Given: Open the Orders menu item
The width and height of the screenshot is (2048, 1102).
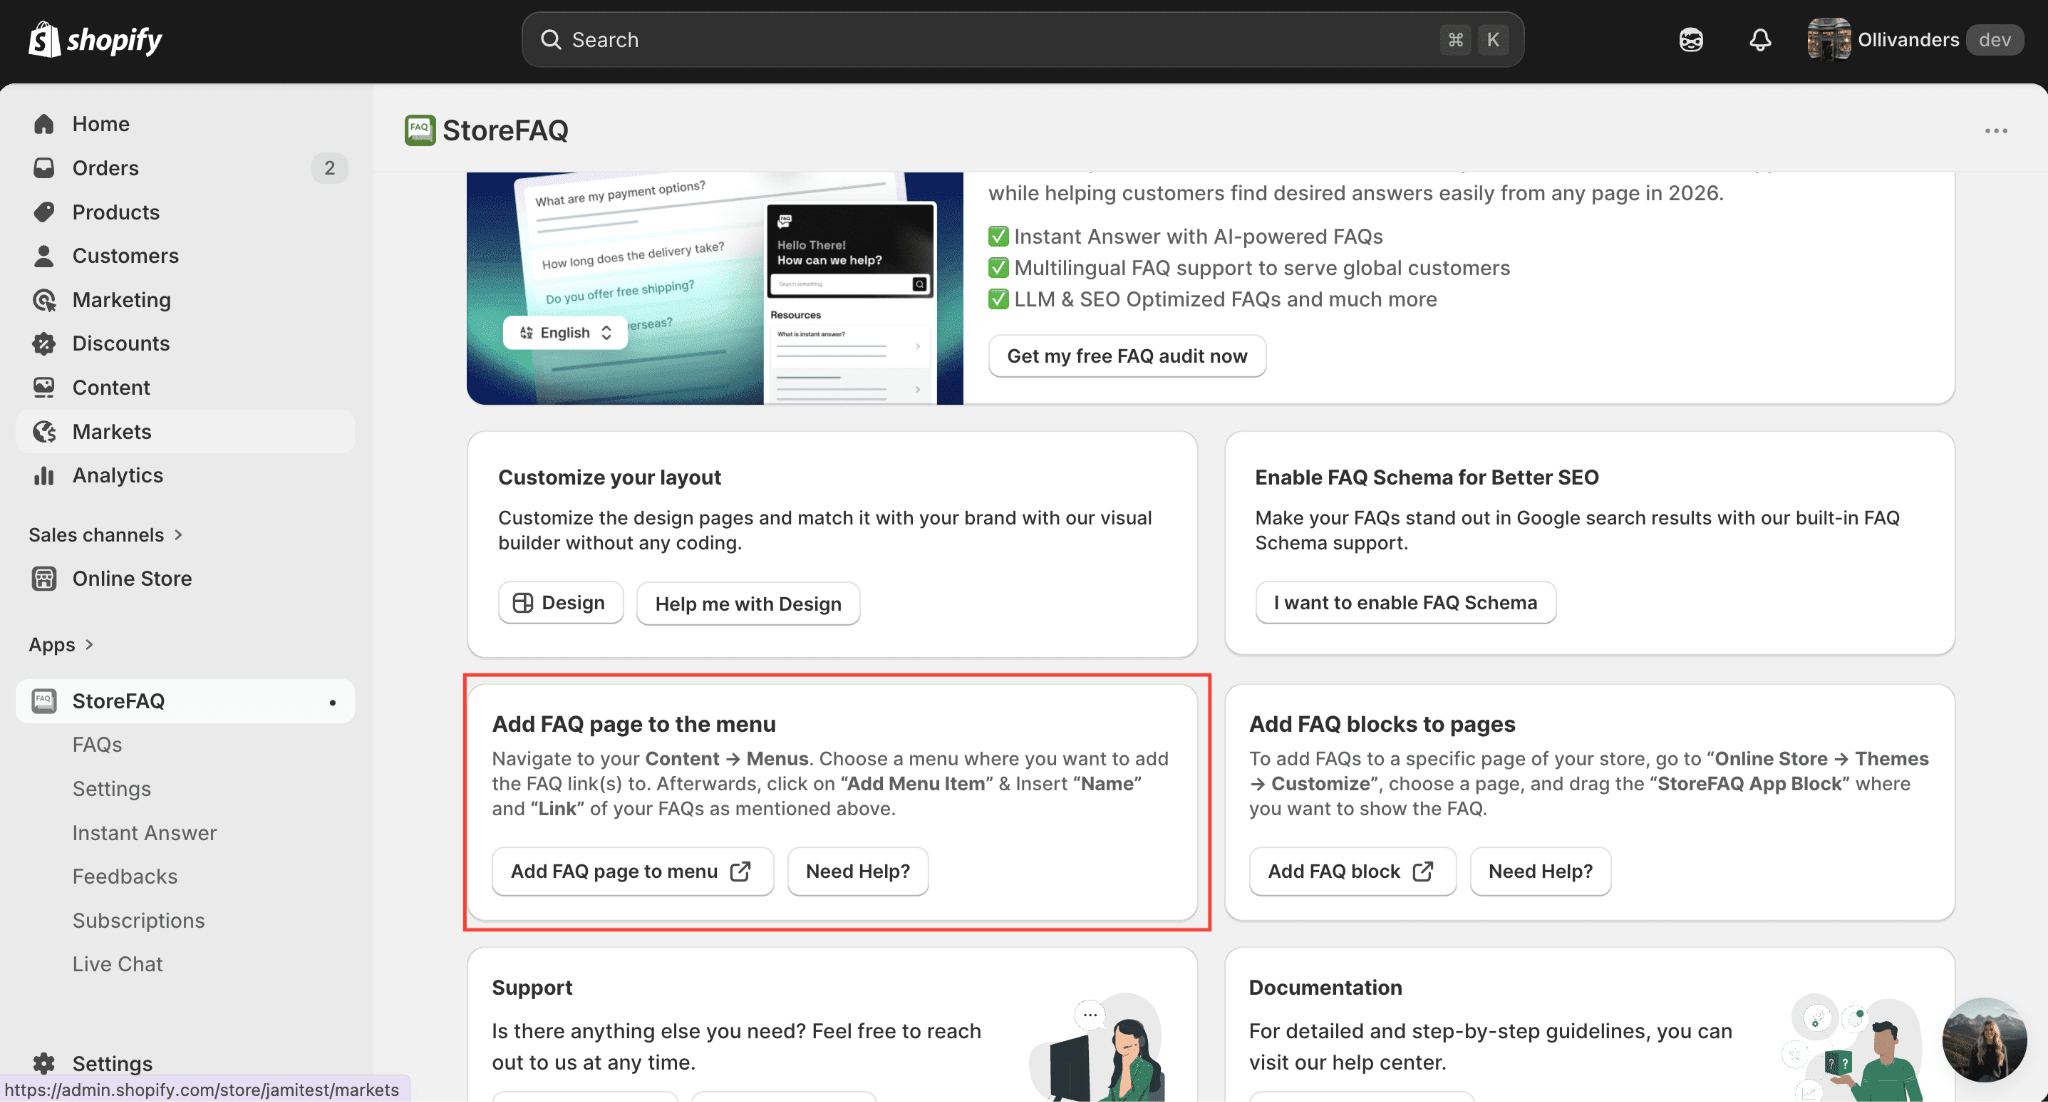Looking at the screenshot, I should pyautogui.click(x=185, y=168).
